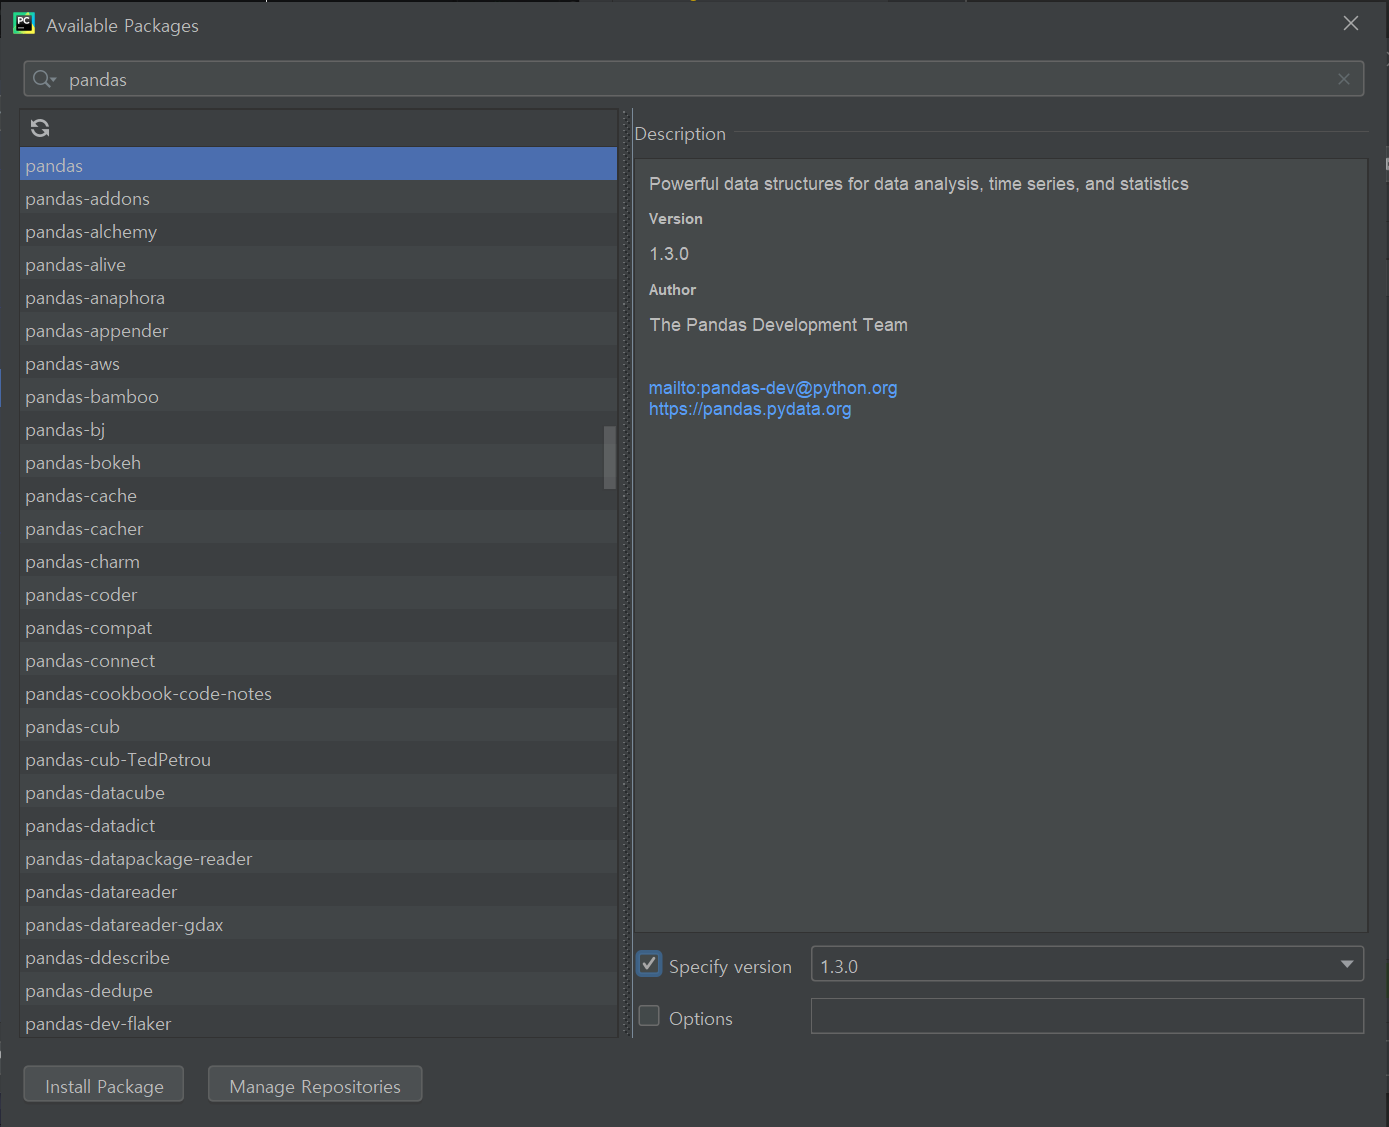
Task: Select pandas-datapackage-reader package
Action: [318, 858]
